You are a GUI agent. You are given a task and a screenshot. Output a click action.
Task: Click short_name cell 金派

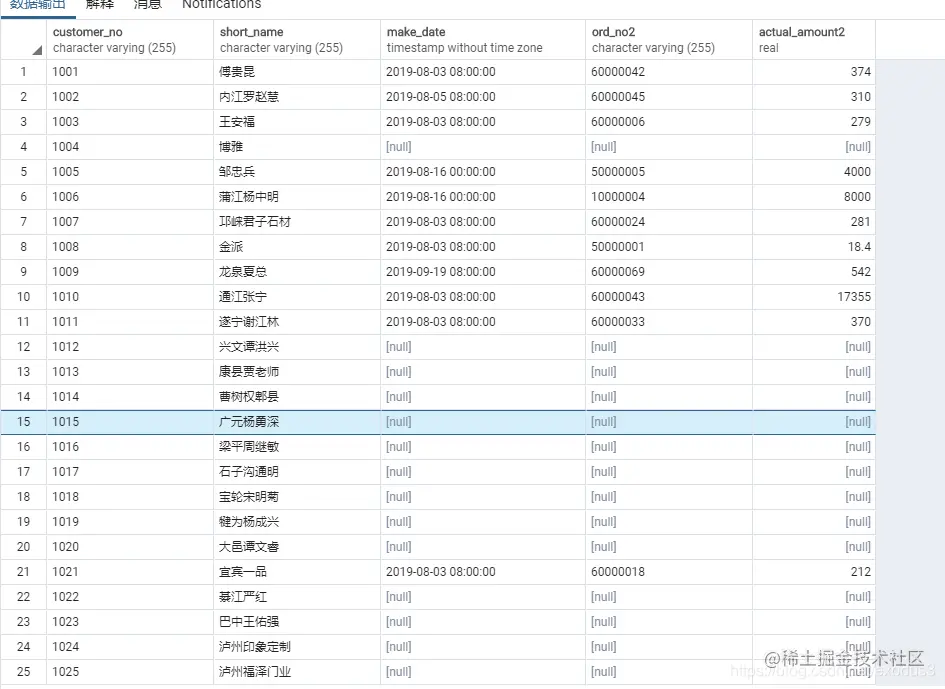[x=297, y=247]
